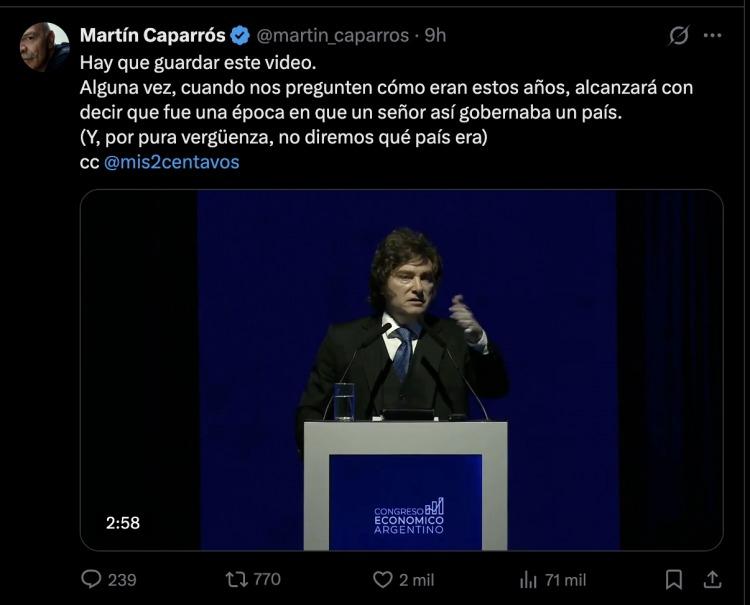
Task: Open Martín Caparrós profile picture
Action: [x=45, y=47]
